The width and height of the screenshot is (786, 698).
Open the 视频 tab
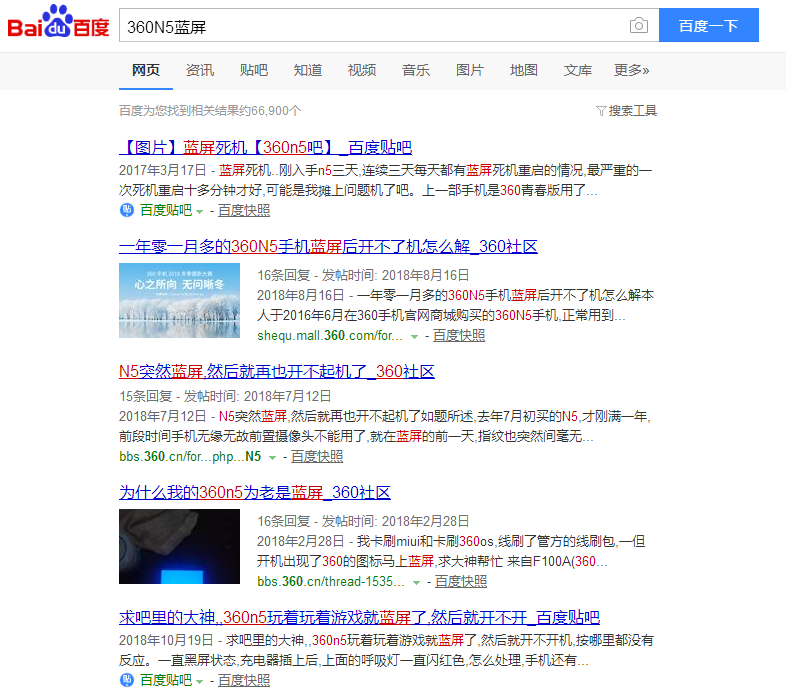[x=362, y=70]
